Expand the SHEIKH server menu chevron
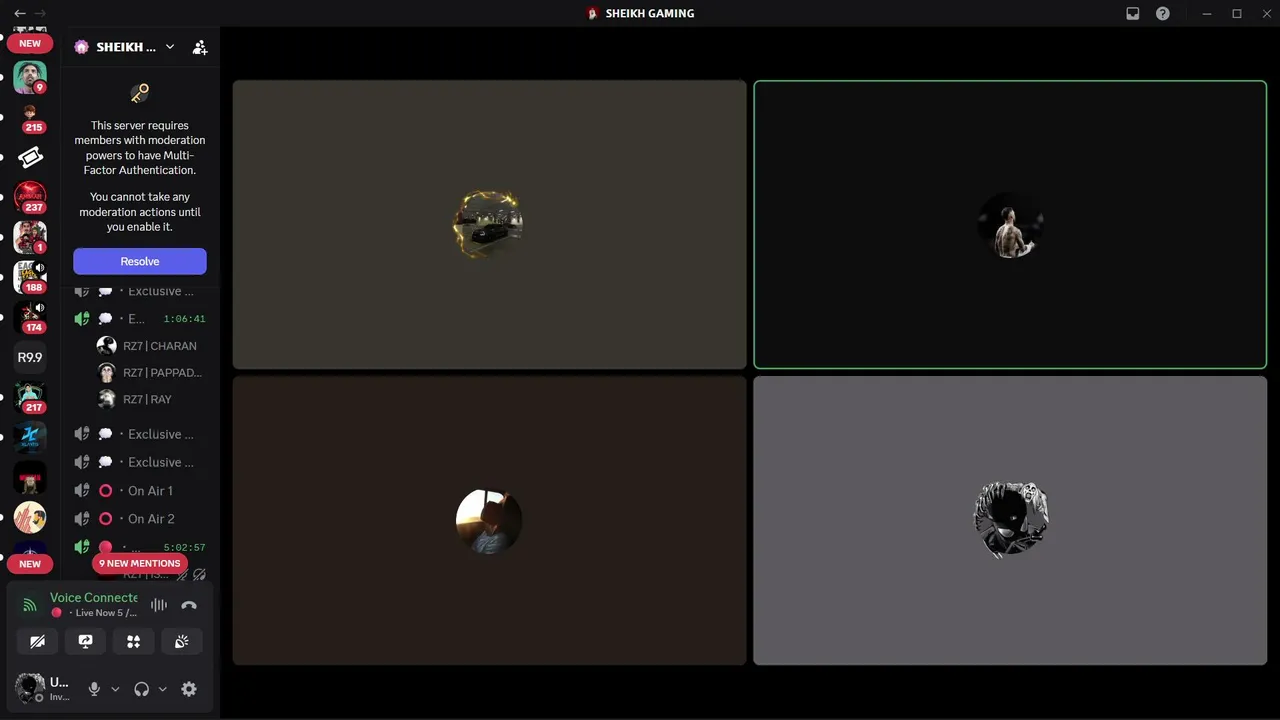This screenshot has width=1280, height=720. click(x=170, y=47)
